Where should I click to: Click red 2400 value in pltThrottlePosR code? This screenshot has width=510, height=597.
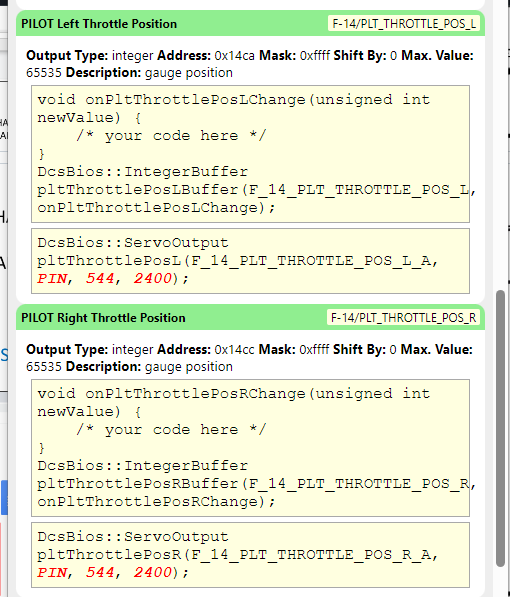(153, 572)
